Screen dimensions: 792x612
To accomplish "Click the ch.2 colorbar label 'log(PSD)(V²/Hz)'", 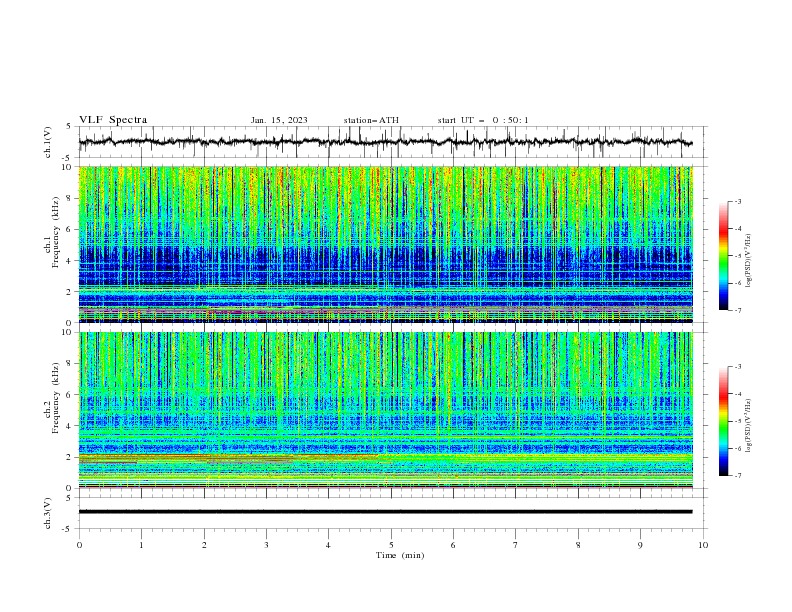I will click(x=748, y=426).
